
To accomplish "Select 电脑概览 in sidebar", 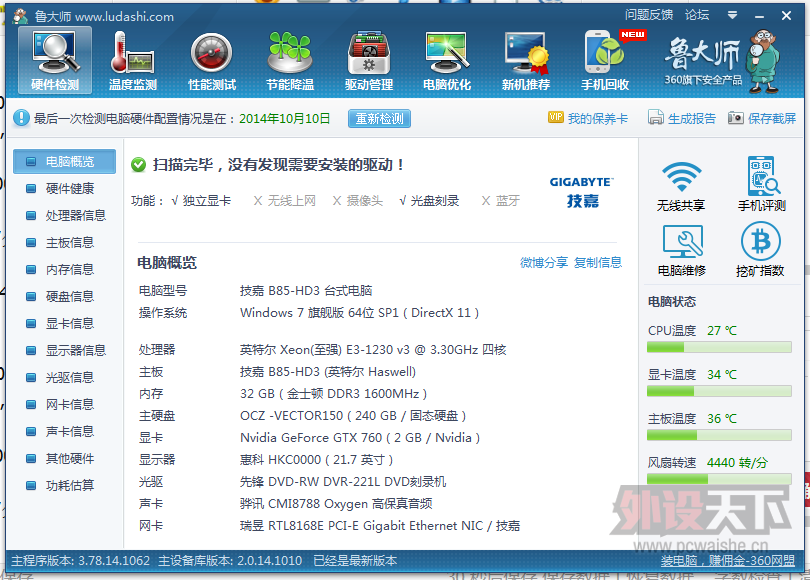I will point(65,162).
